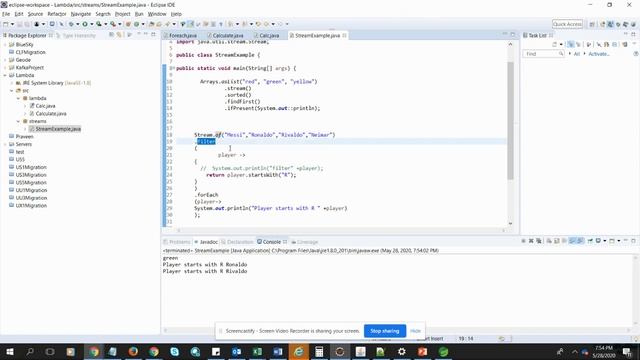Collapse the Lambda project node
The width and height of the screenshot is (640, 360).
[5, 75]
